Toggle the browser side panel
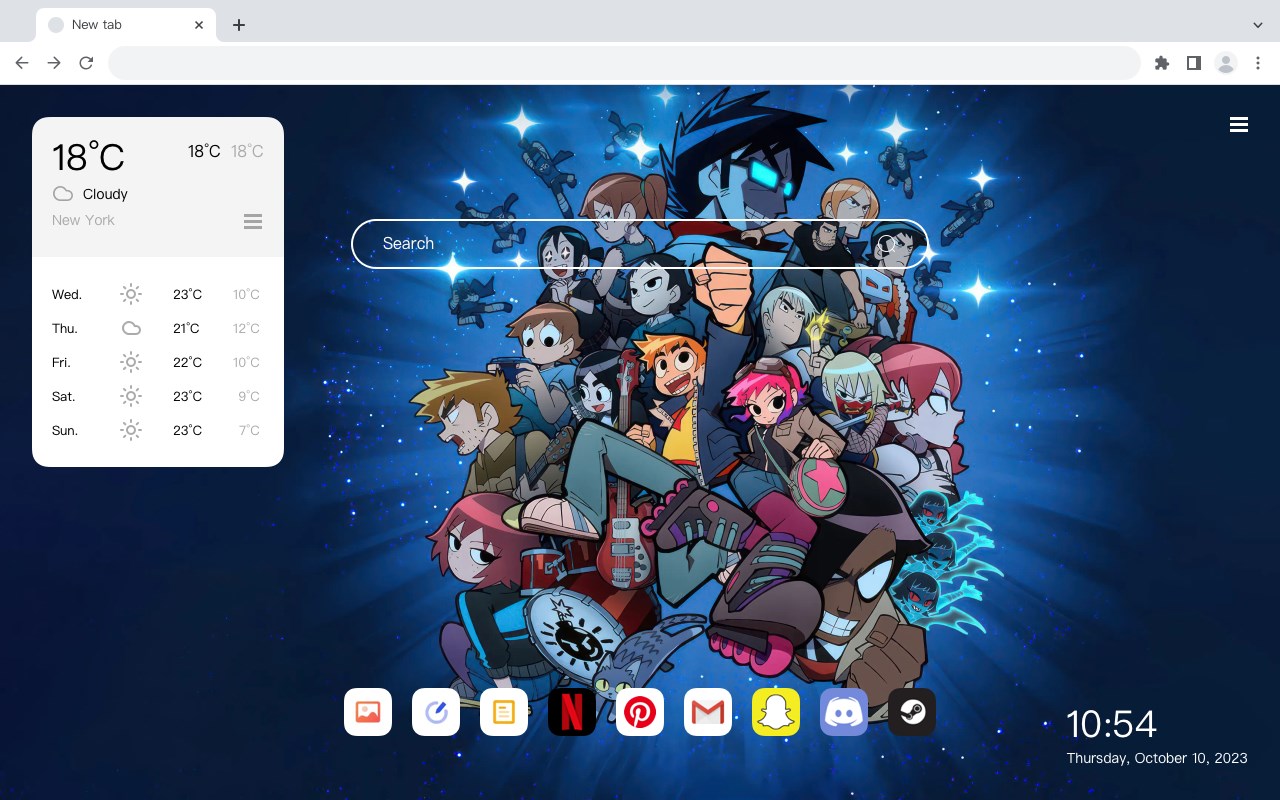The height and width of the screenshot is (800, 1280). pos(1194,63)
